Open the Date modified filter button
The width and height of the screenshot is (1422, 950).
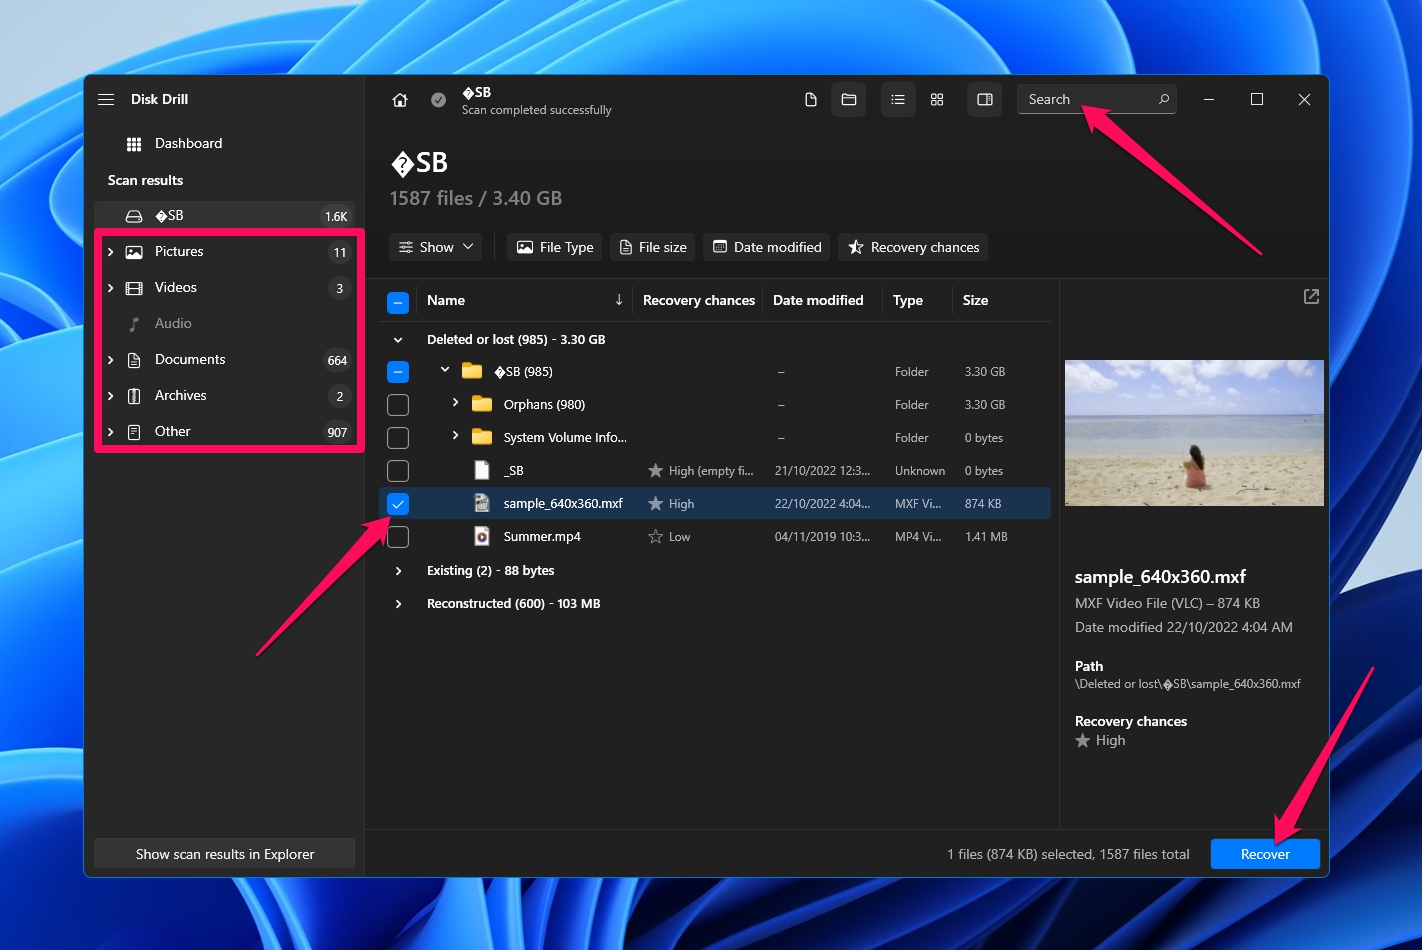pos(767,247)
